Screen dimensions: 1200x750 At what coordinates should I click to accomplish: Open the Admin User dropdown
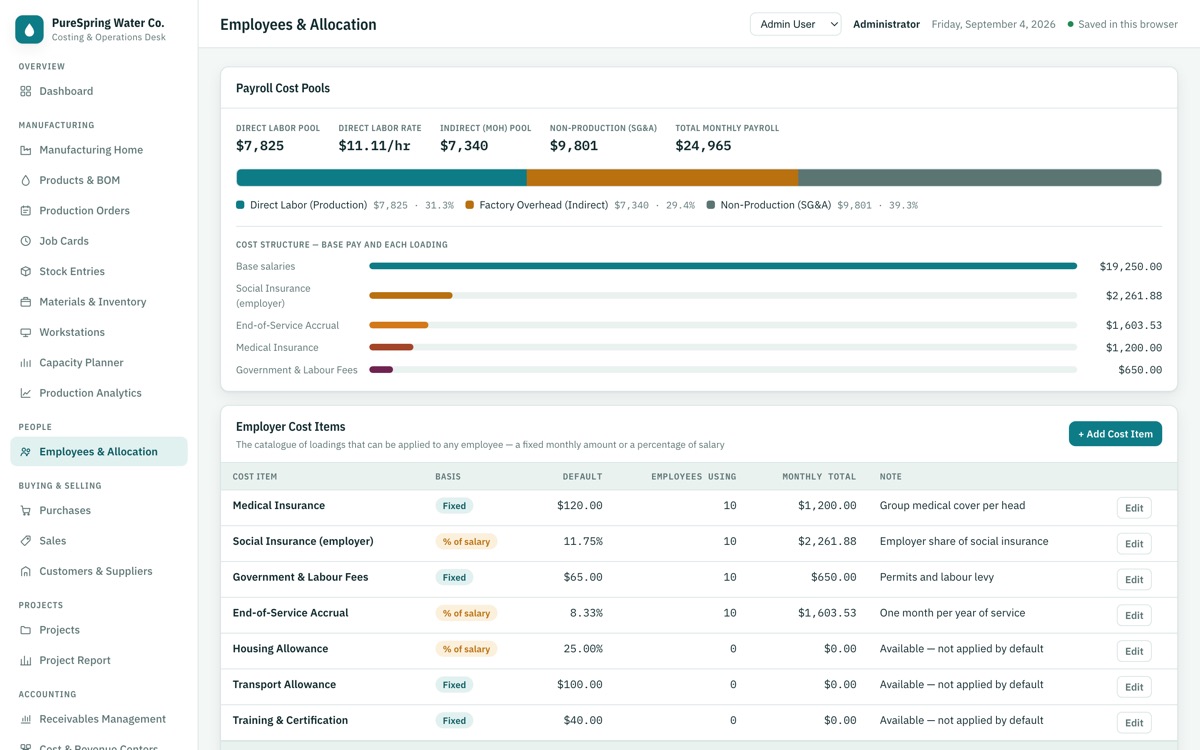pyautogui.click(x=796, y=24)
